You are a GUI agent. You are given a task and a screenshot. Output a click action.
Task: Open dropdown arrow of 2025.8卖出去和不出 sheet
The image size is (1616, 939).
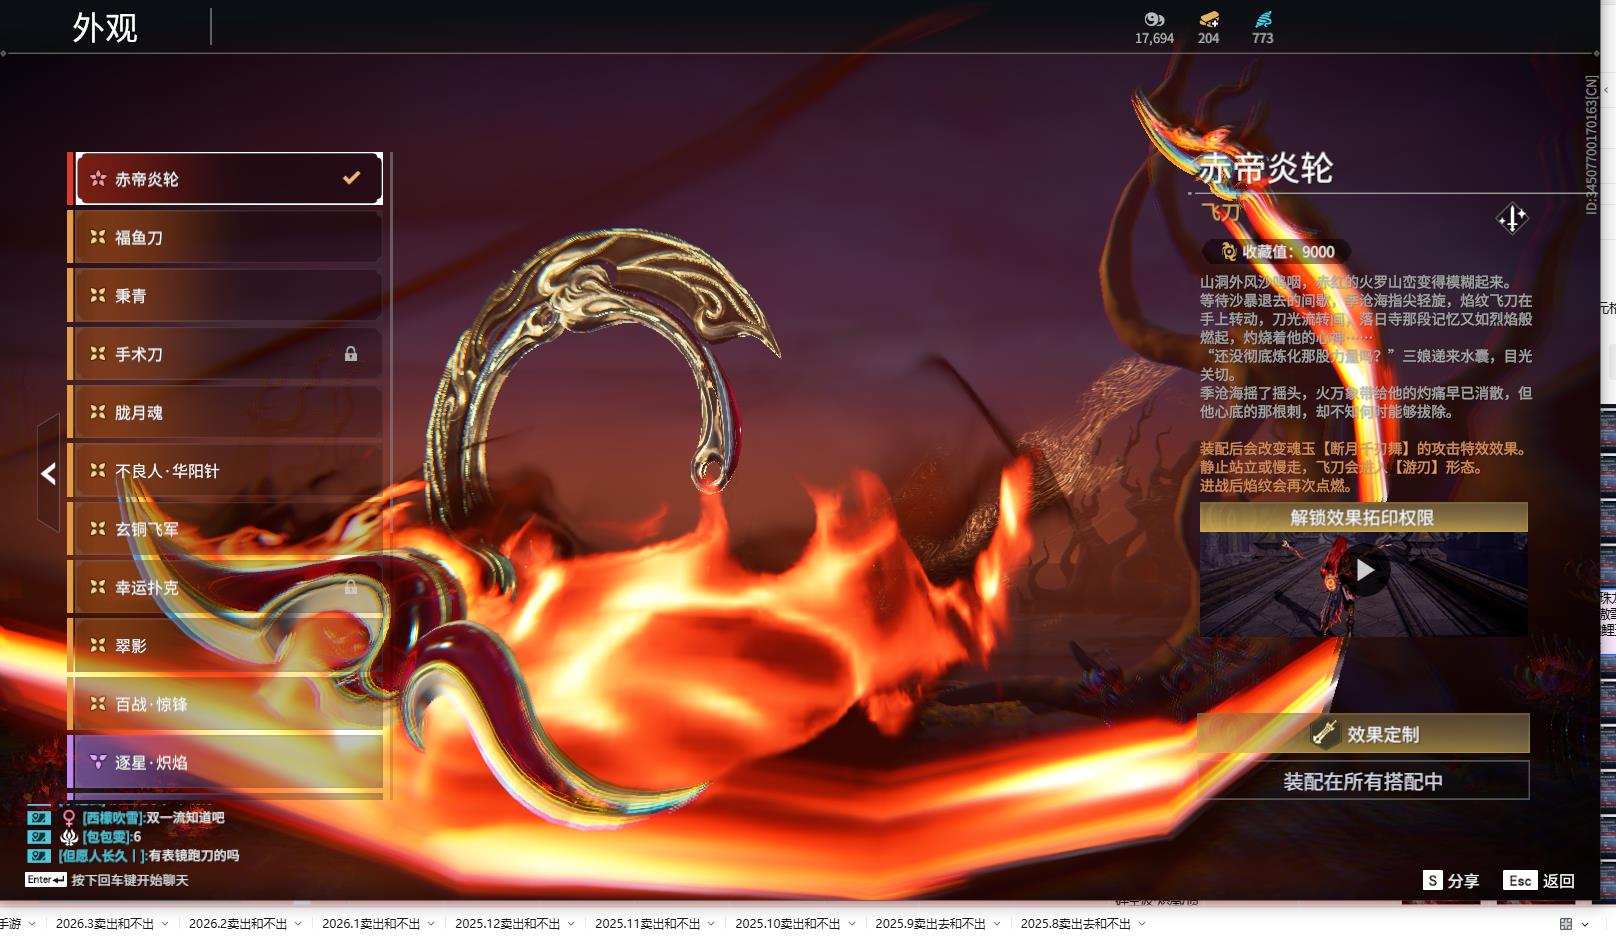(1142, 924)
